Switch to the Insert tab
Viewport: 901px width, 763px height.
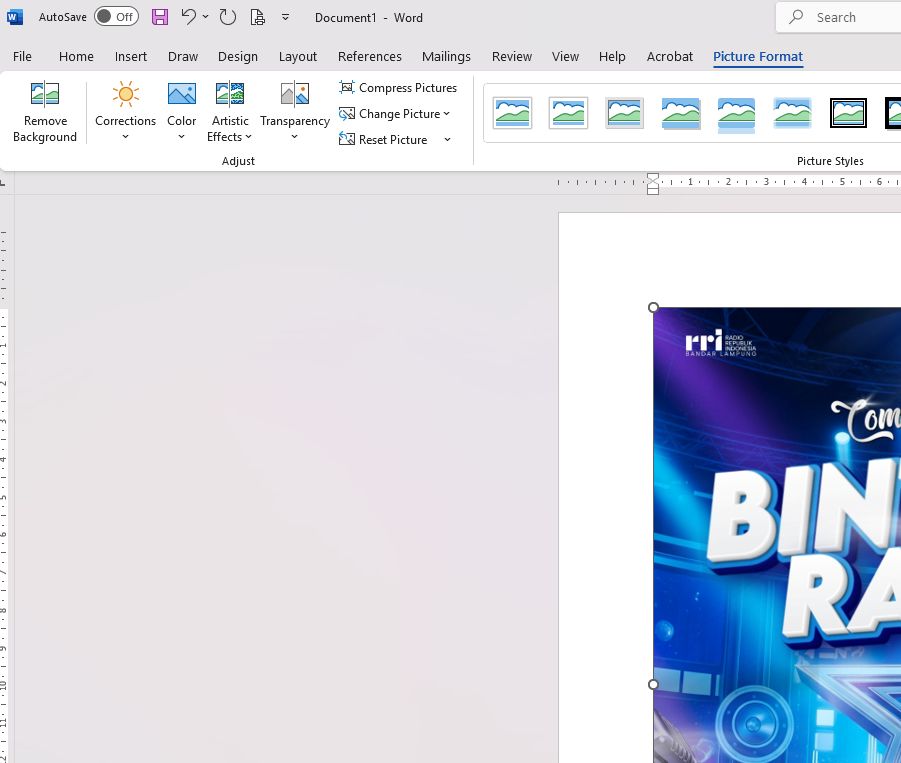tap(130, 56)
